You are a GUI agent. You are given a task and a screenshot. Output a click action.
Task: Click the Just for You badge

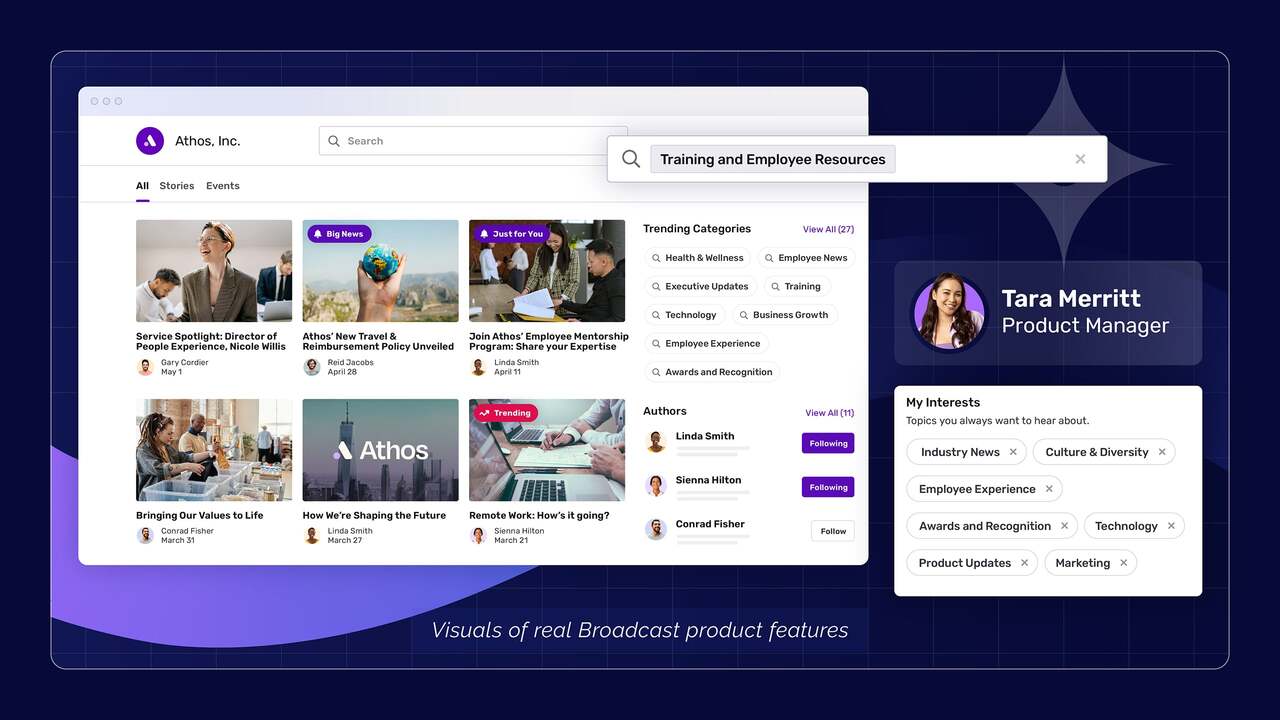click(510, 234)
